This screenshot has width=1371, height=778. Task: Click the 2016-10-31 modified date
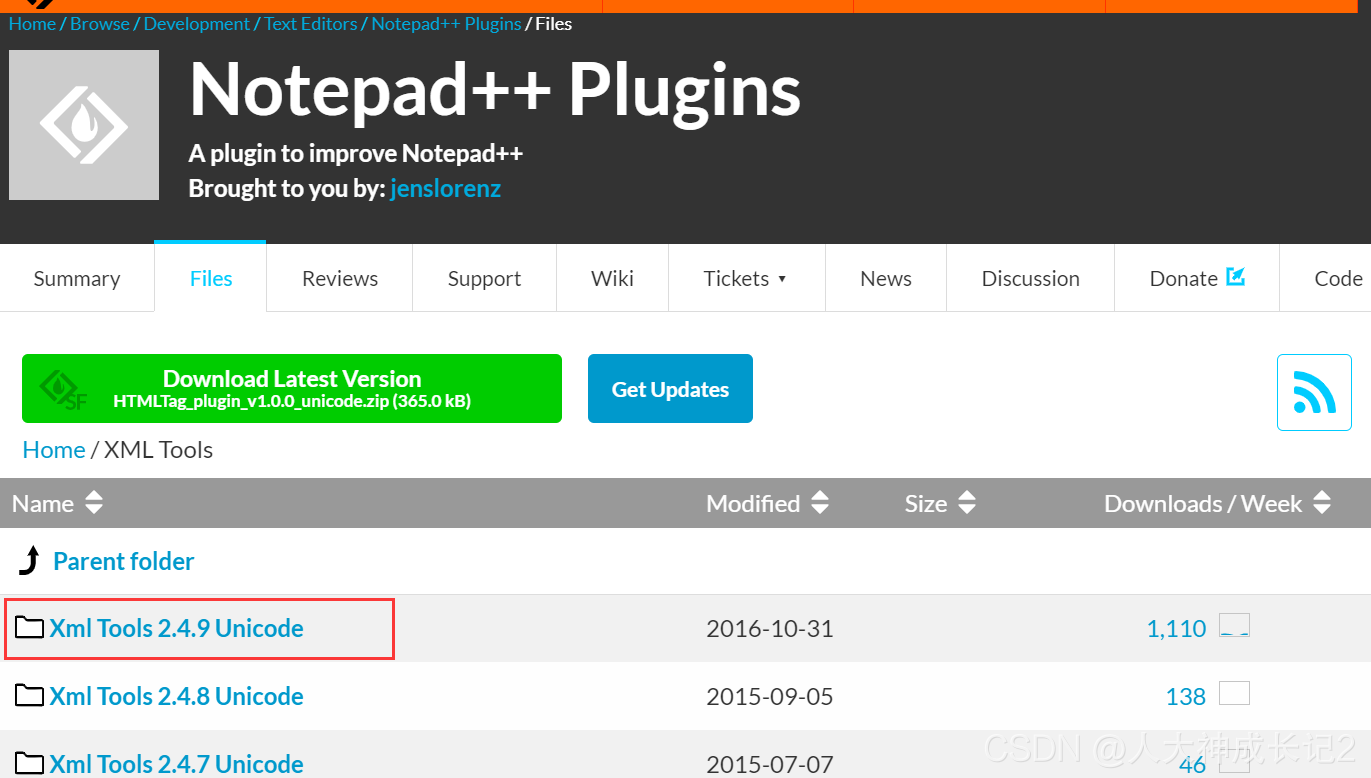770,628
